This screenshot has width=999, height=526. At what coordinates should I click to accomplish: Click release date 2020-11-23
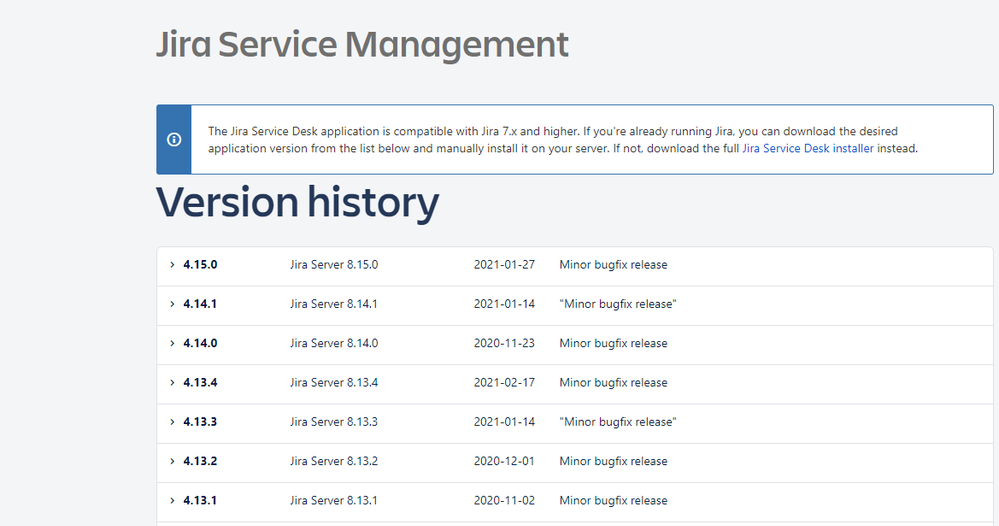(x=504, y=343)
